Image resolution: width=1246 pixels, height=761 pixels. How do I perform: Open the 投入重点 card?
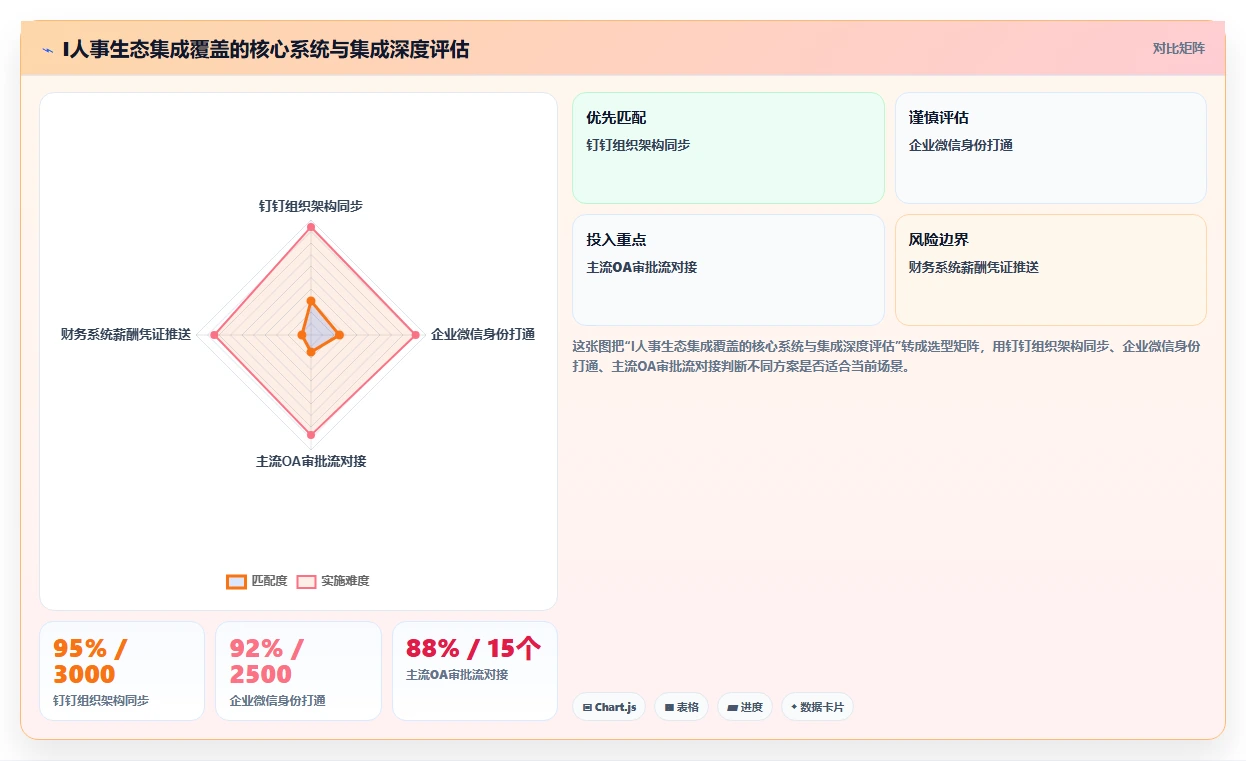728,270
